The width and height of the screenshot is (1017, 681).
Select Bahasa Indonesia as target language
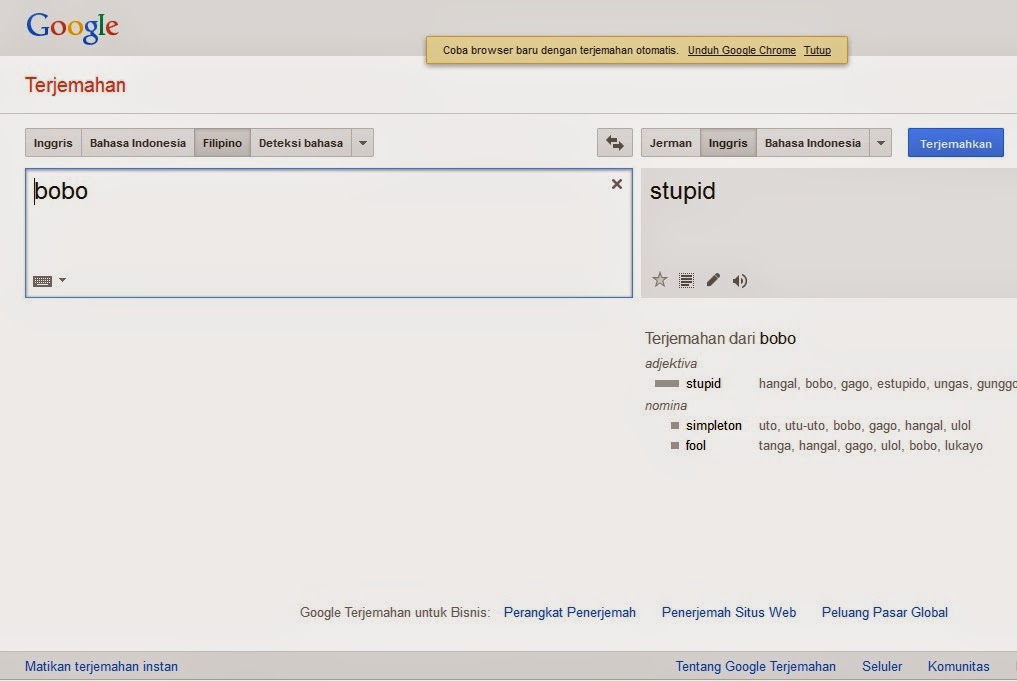813,143
